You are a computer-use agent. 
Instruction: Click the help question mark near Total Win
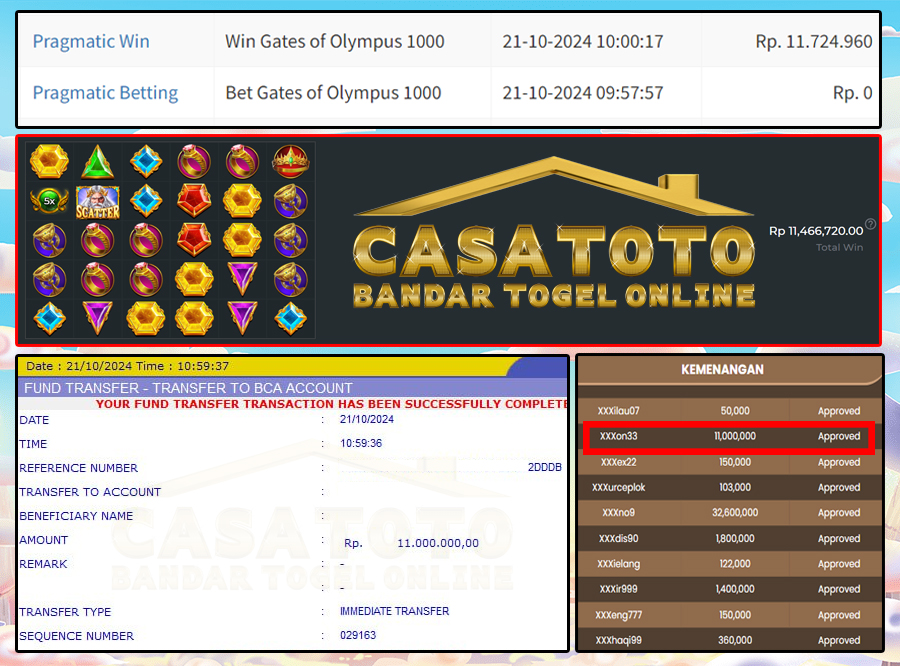coord(870,224)
